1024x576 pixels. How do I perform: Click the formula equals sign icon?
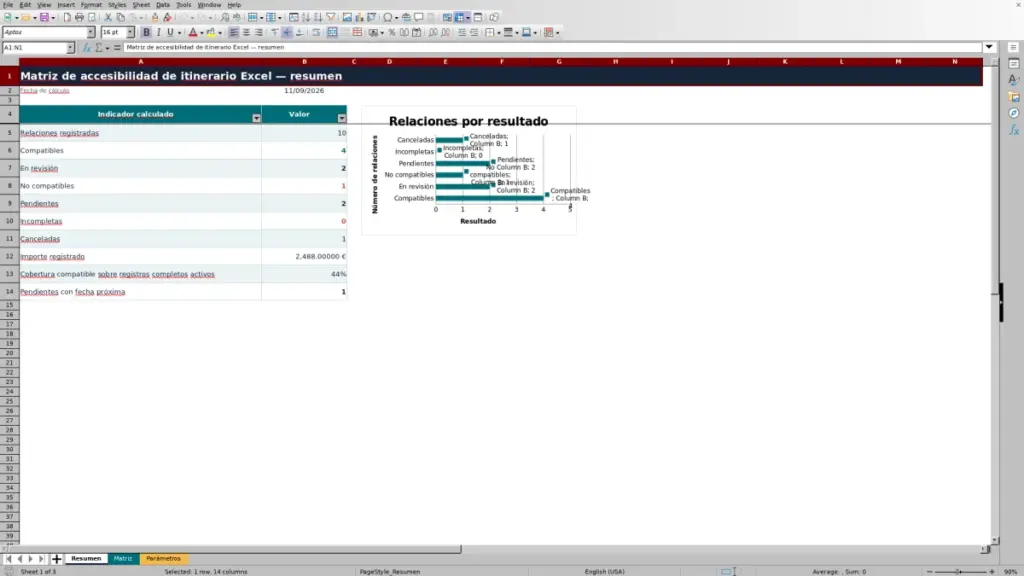(117, 48)
